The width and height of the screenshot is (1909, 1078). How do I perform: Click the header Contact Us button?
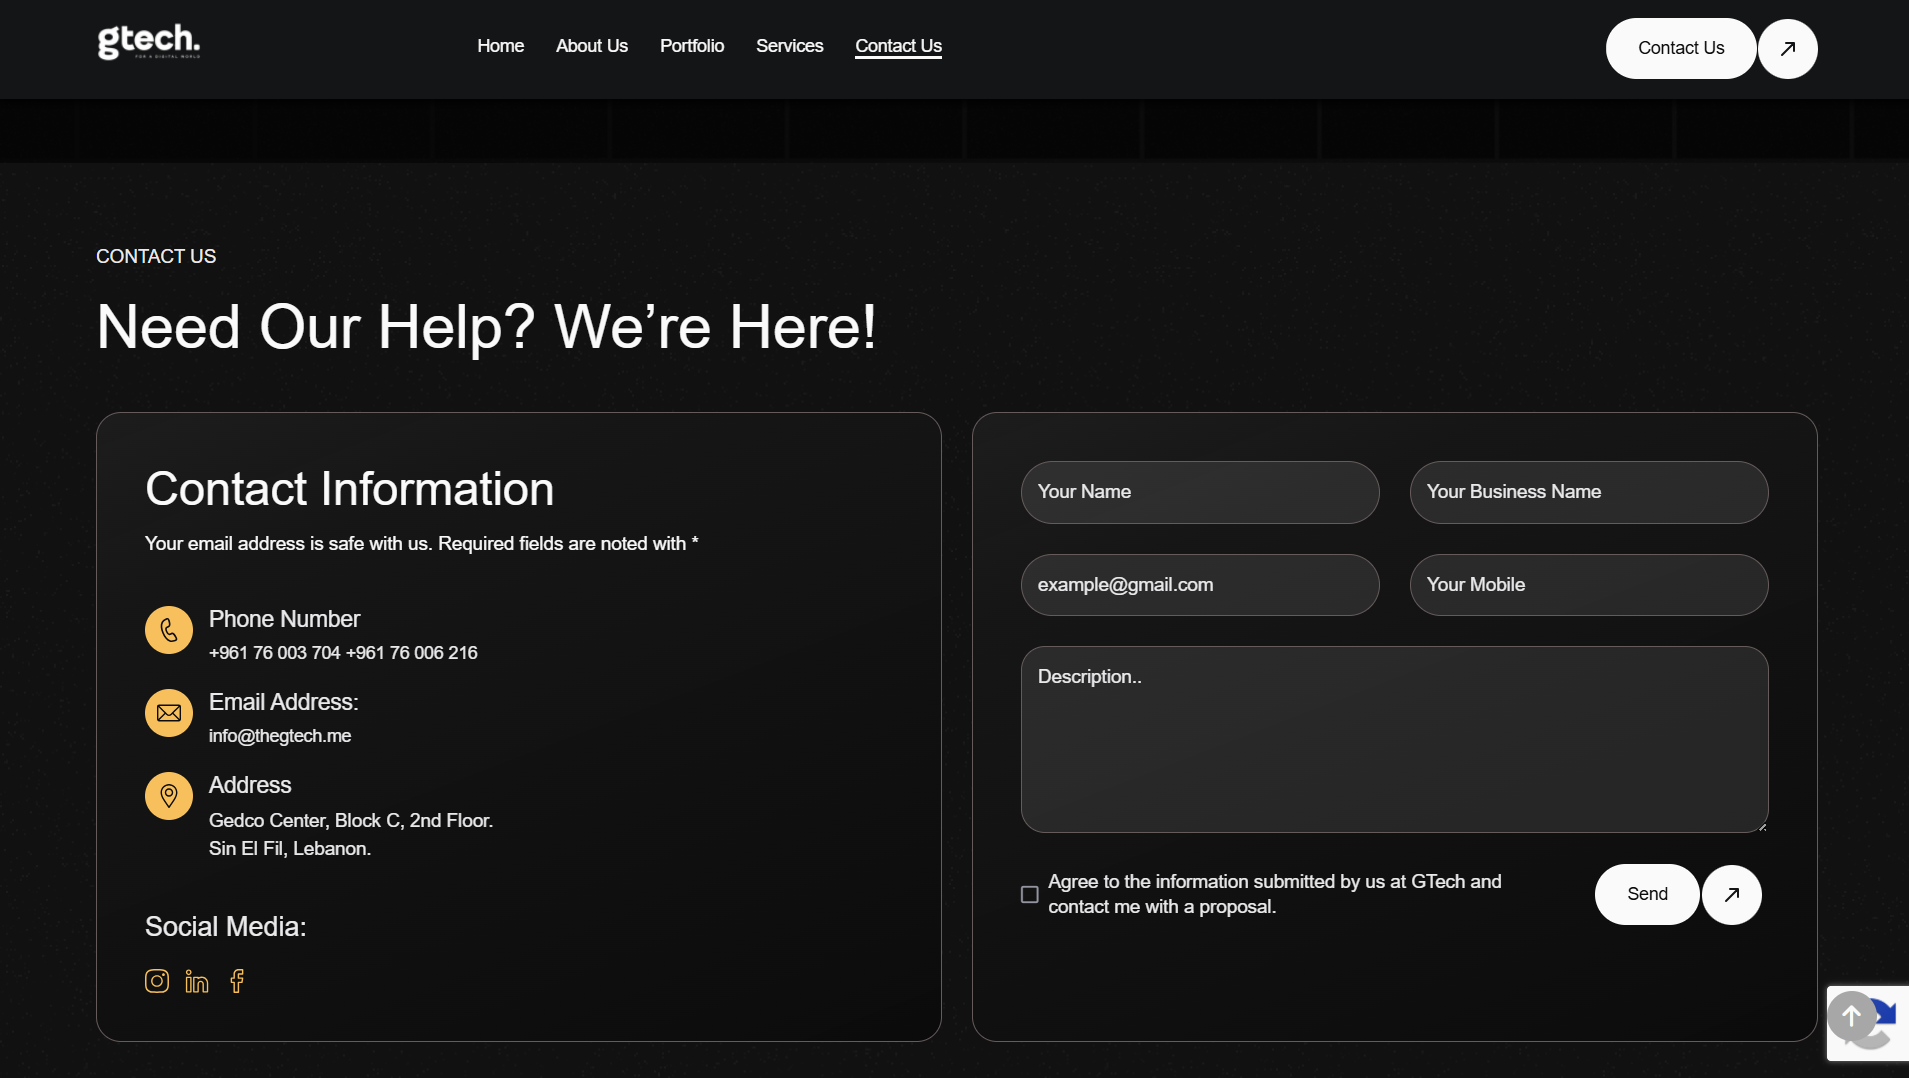1681,48
